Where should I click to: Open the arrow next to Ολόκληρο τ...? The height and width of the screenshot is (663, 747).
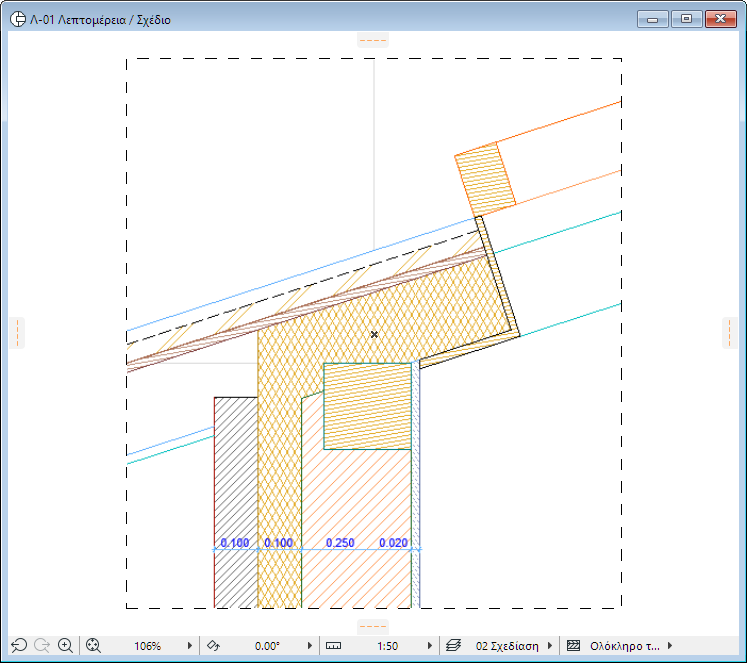[x=670, y=645]
